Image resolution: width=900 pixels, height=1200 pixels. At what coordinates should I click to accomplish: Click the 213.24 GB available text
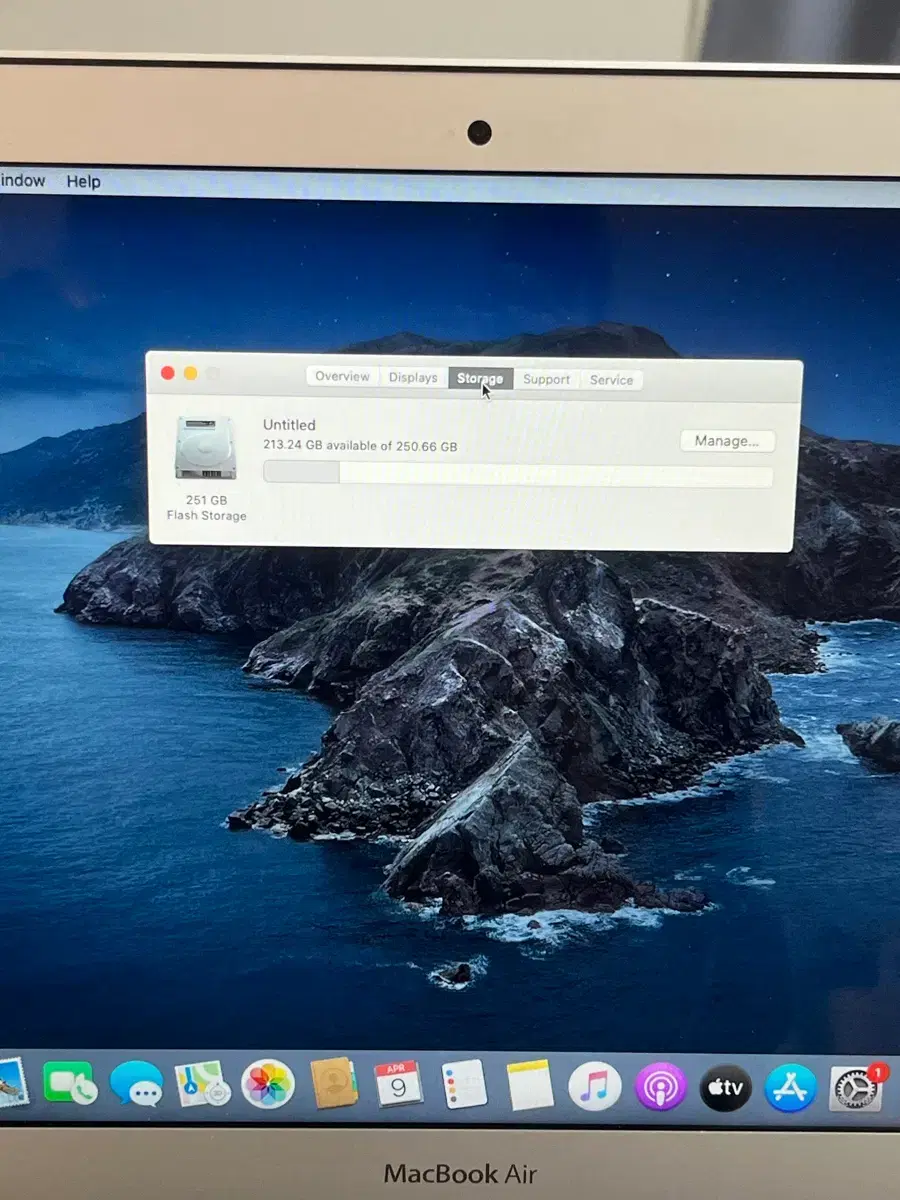tap(360, 446)
